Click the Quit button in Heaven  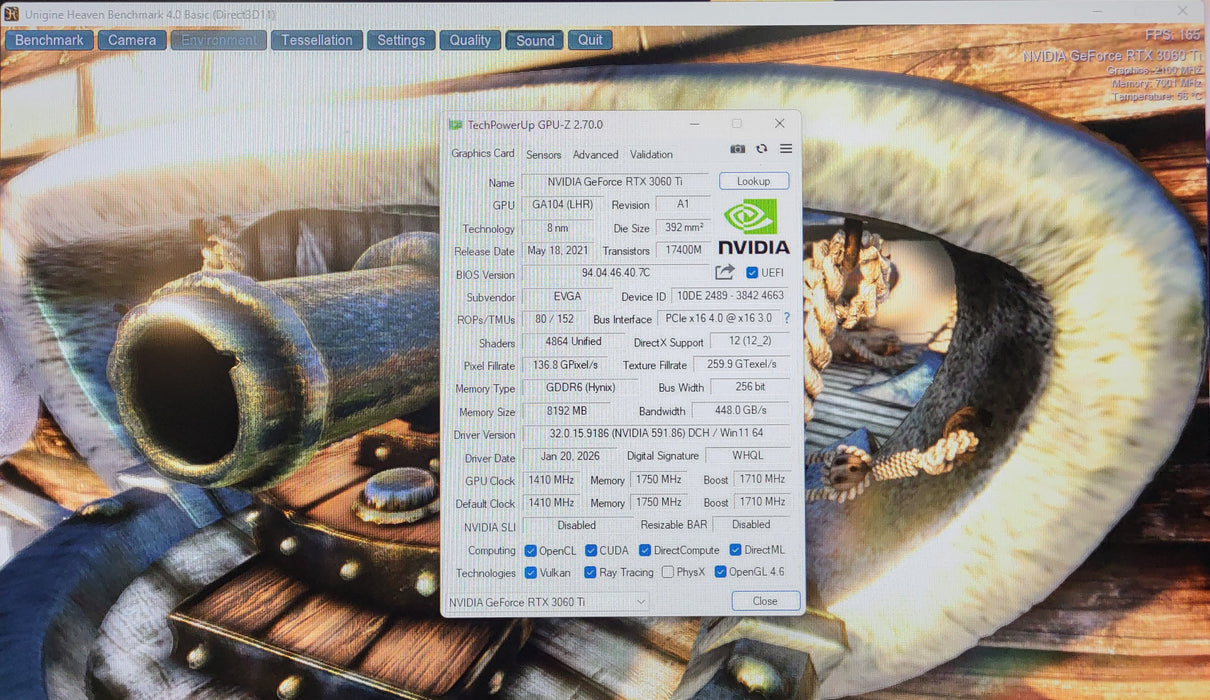tap(591, 40)
